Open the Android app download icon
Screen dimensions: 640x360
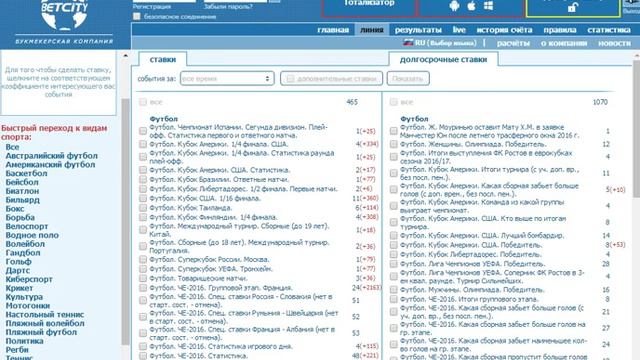pyautogui.click(x=454, y=6)
